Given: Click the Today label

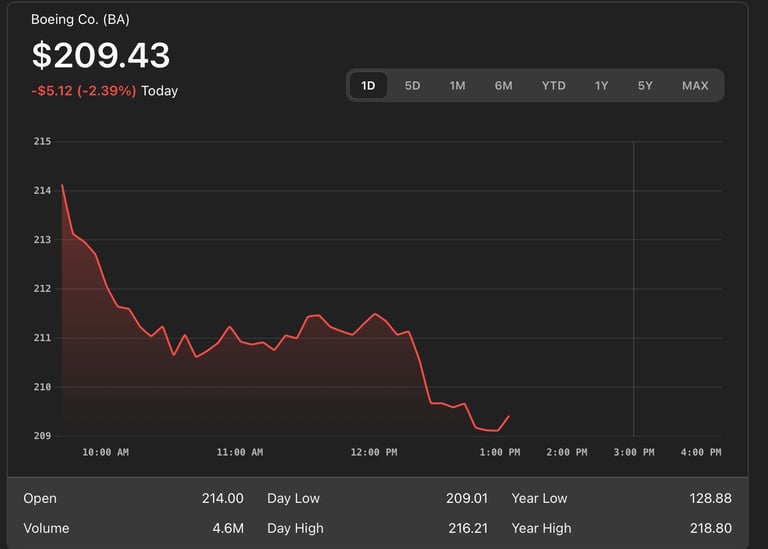Looking at the screenshot, I should click(160, 91).
